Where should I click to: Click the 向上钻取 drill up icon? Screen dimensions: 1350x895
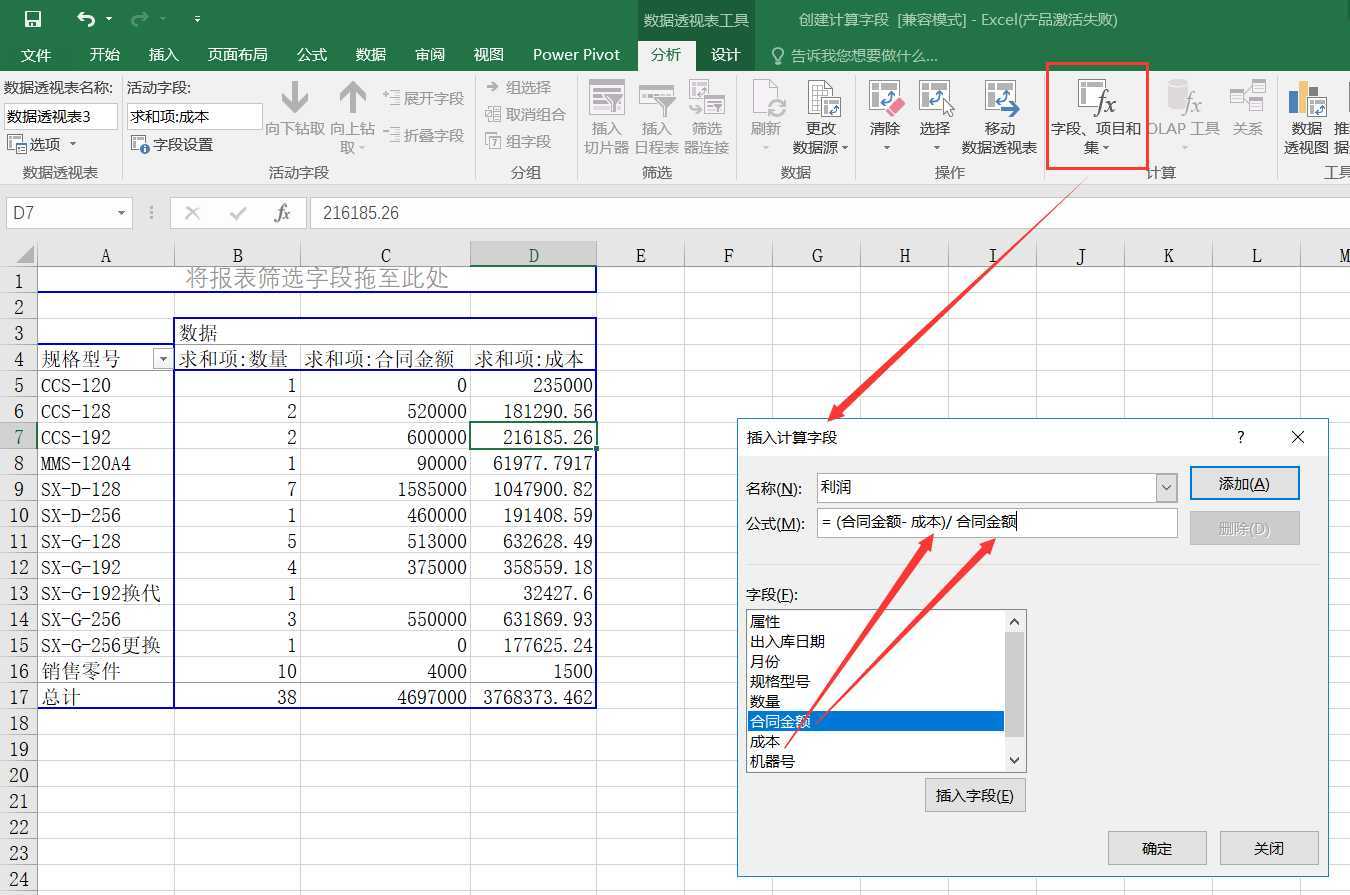pos(352,98)
